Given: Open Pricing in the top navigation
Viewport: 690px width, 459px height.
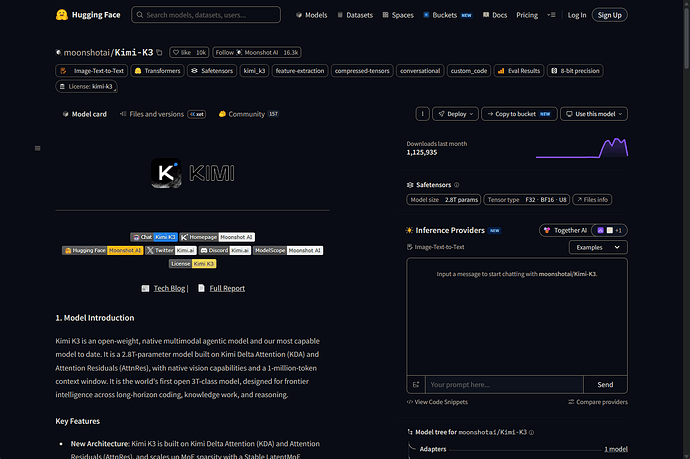Looking at the screenshot, I should tap(527, 15).
